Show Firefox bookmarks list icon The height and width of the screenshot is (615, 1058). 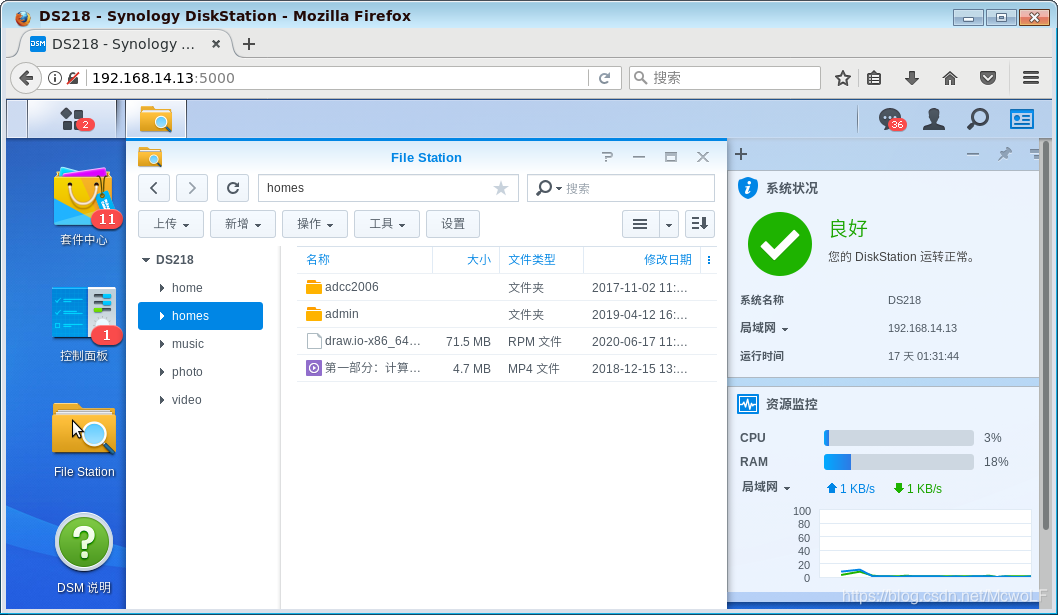pos(874,78)
